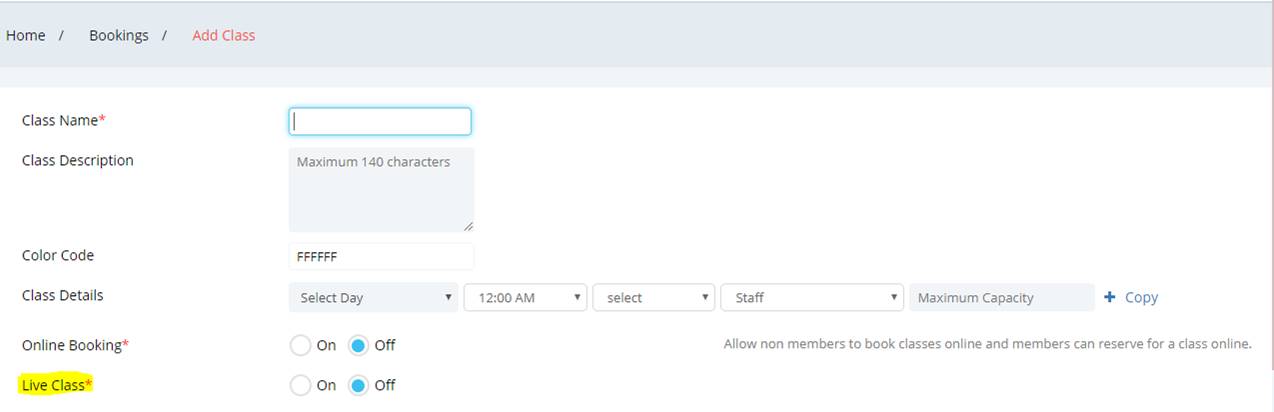Click the Online Booking label
This screenshot has height=412, width=1274.
[76, 345]
